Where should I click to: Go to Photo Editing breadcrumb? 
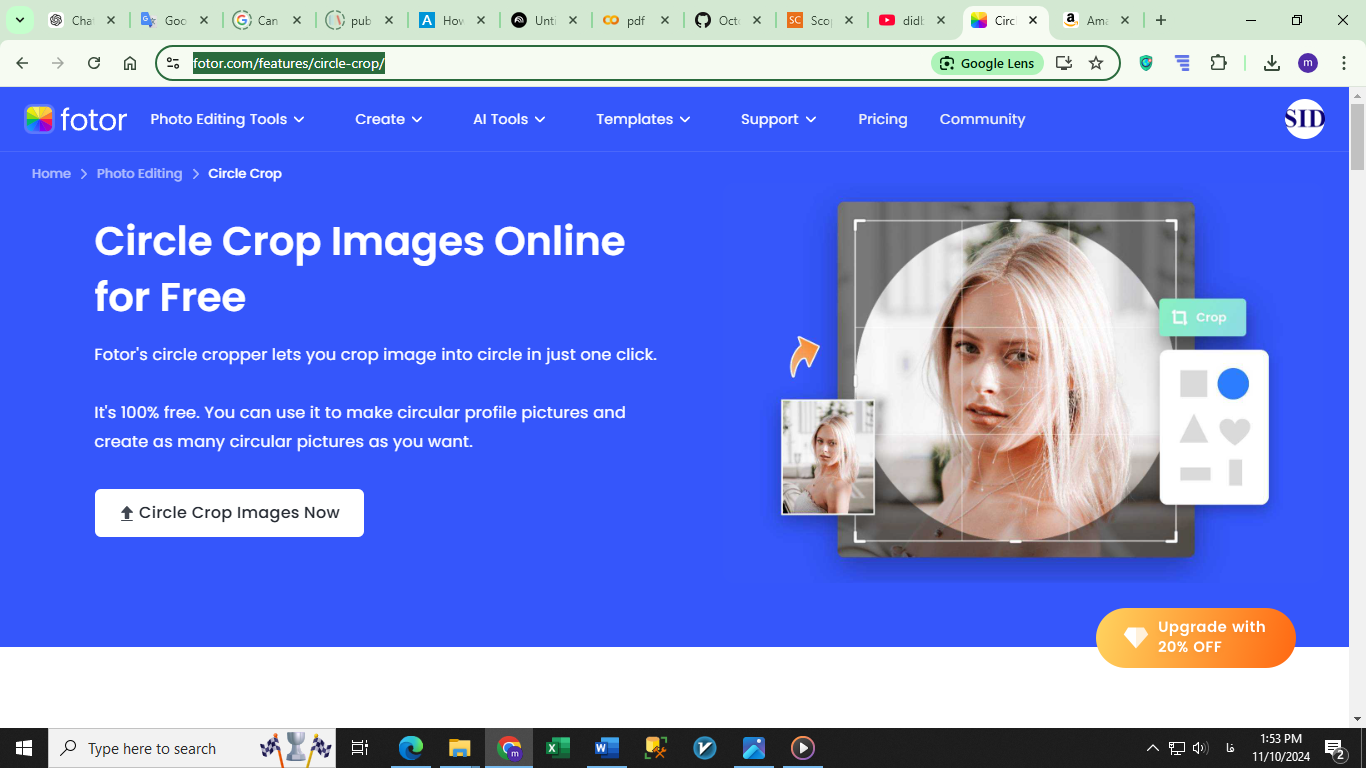pyautogui.click(x=139, y=173)
